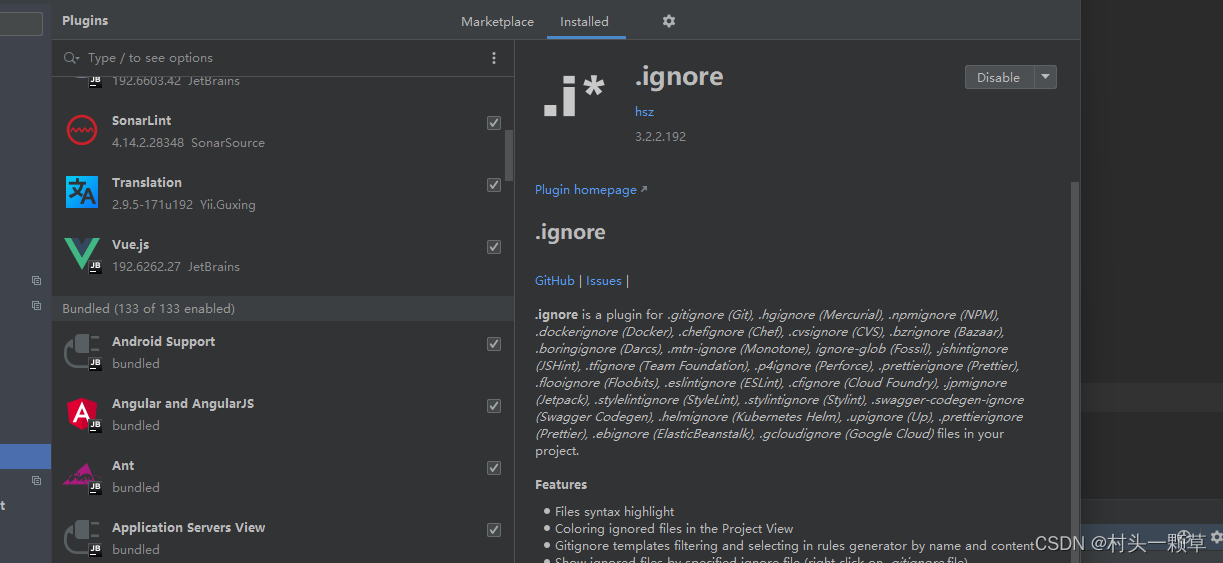
Task: Click the version 3.2.2.192 text
Action: click(660, 136)
